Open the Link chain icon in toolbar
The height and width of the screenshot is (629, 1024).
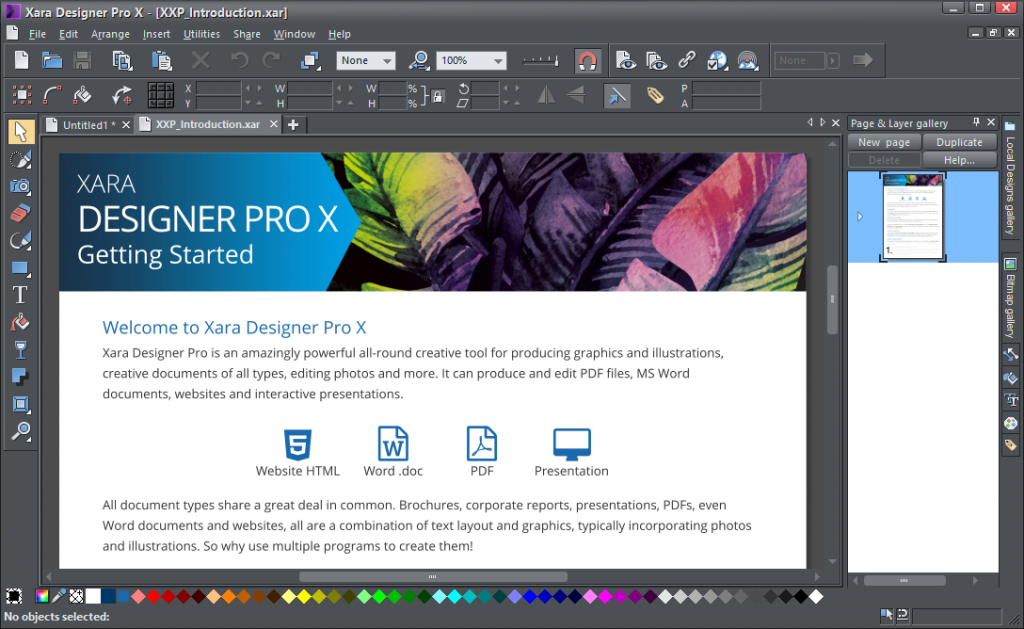(686, 60)
